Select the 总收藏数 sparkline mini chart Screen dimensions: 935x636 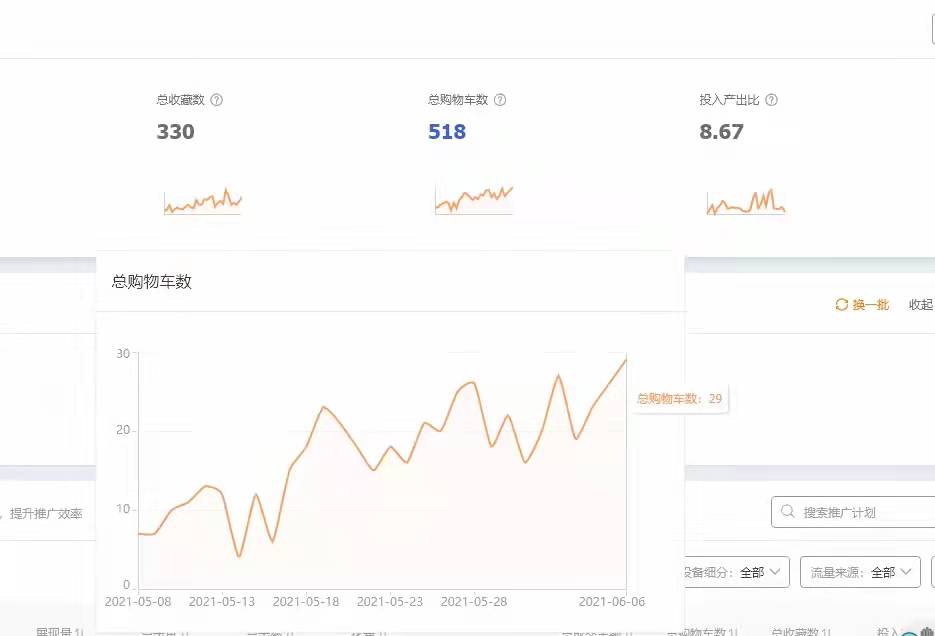point(203,202)
